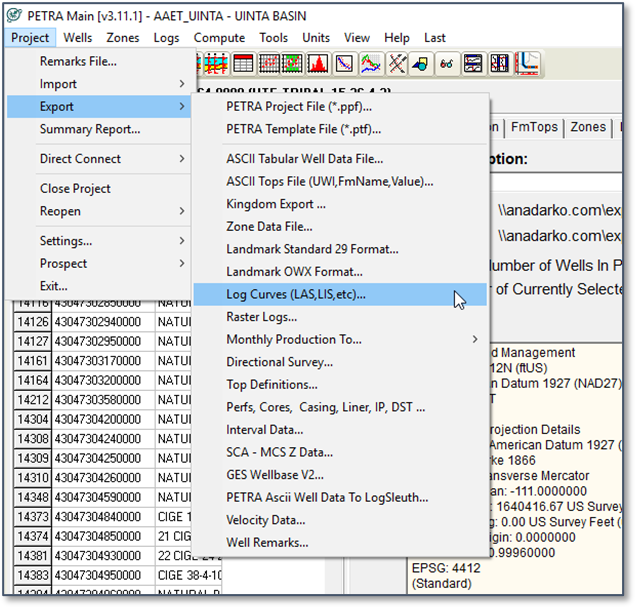Switch to the FmTops tab
This screenshot has height=608, width=635.
534,128
